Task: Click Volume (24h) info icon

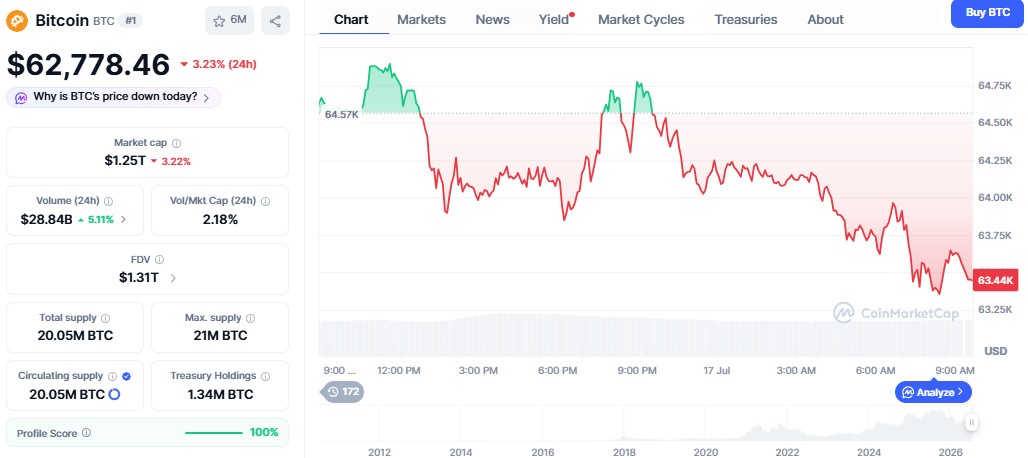Action: [x=109, y=202]
